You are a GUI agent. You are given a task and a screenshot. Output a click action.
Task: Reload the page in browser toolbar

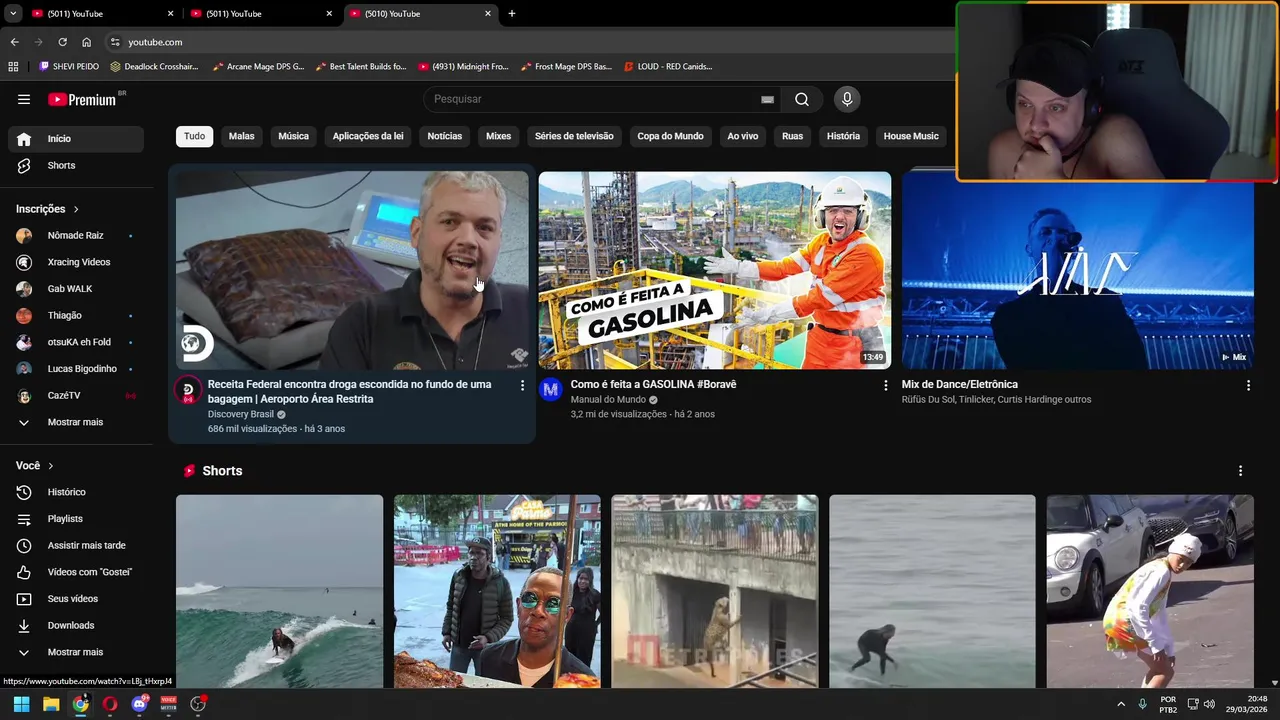click(62, 42)
